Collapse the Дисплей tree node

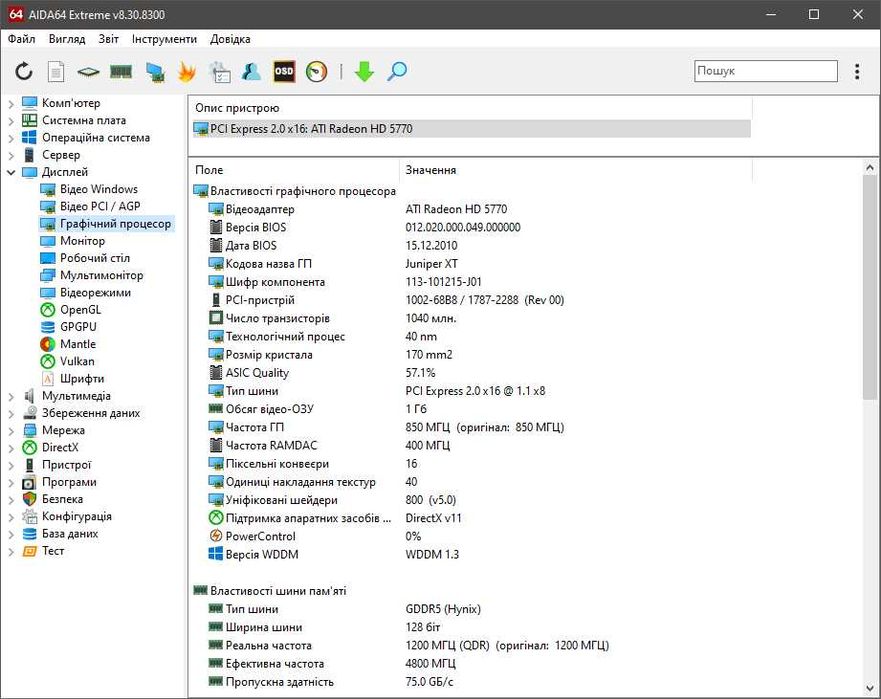pyautogui.click(x=11, y=173)
